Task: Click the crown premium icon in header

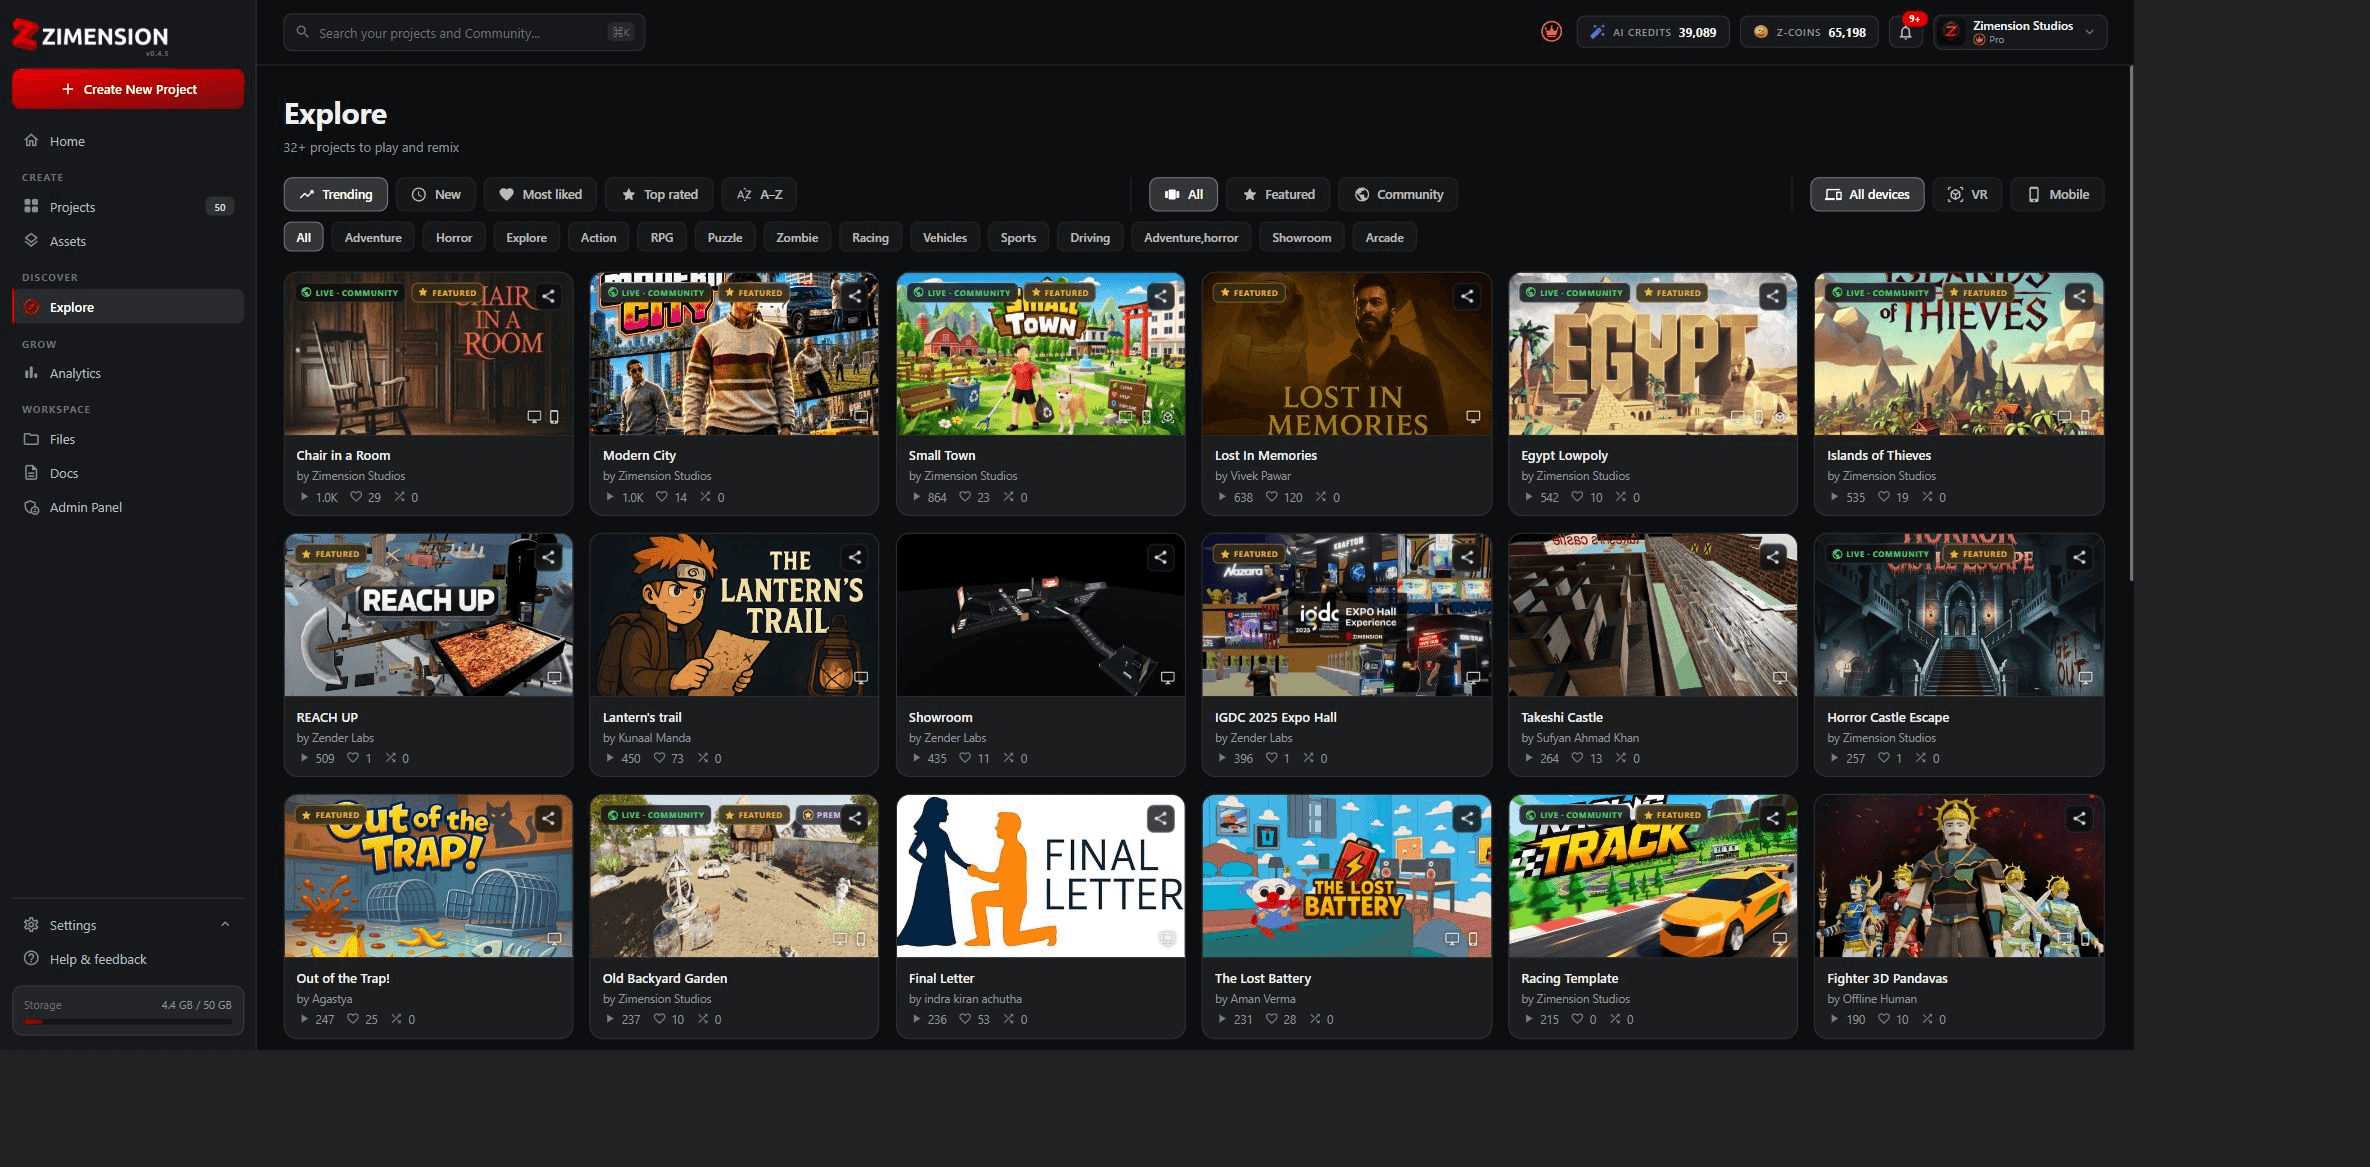Action: click(x=1551, y=32)
